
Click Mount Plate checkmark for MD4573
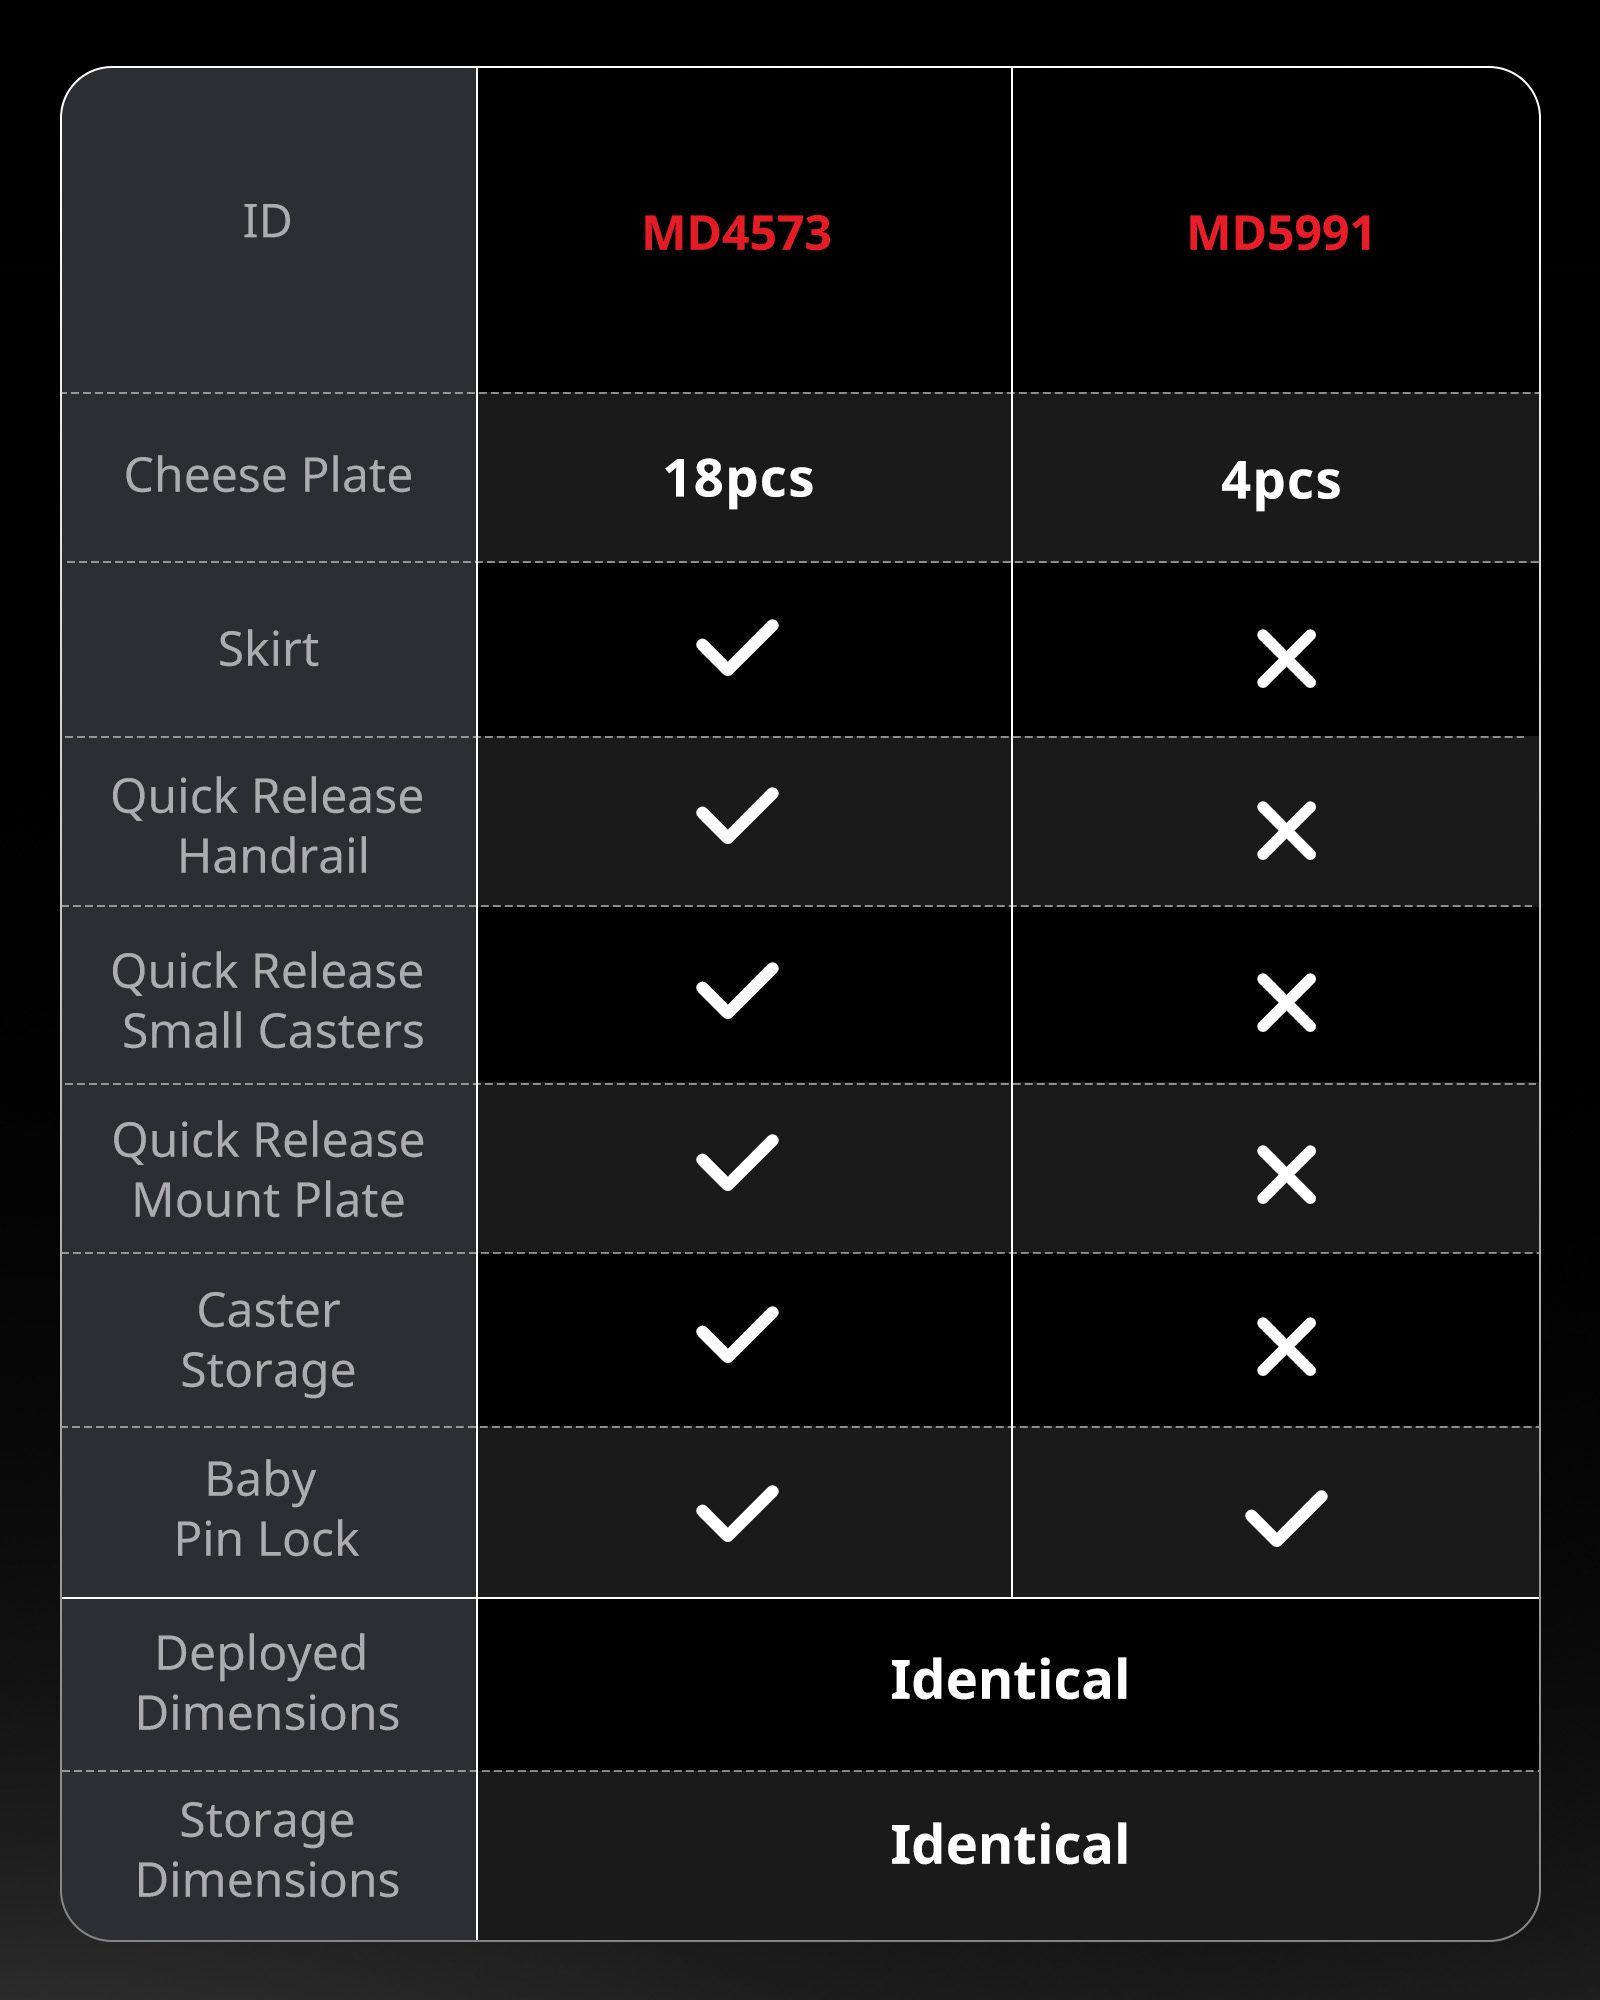737,1163
